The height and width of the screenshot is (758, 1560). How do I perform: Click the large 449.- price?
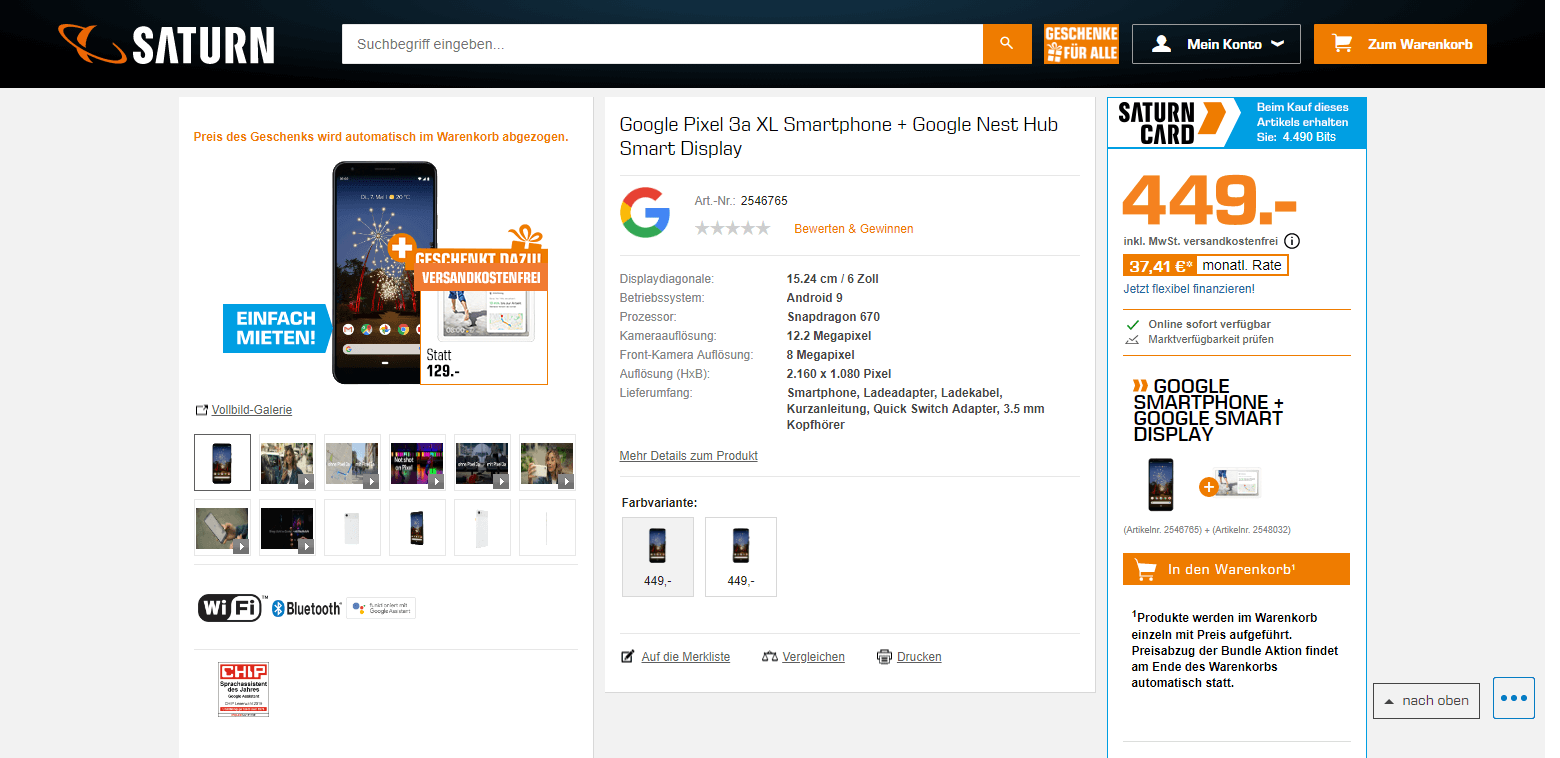1210,199
